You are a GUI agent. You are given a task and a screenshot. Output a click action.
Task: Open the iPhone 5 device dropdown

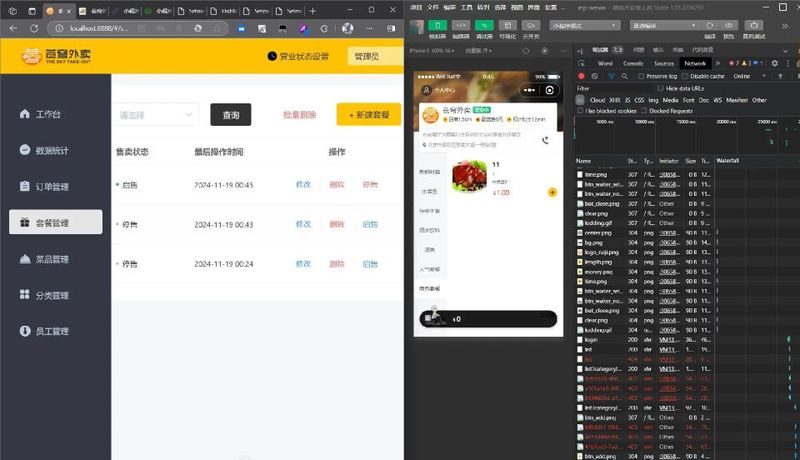point(433,50)
